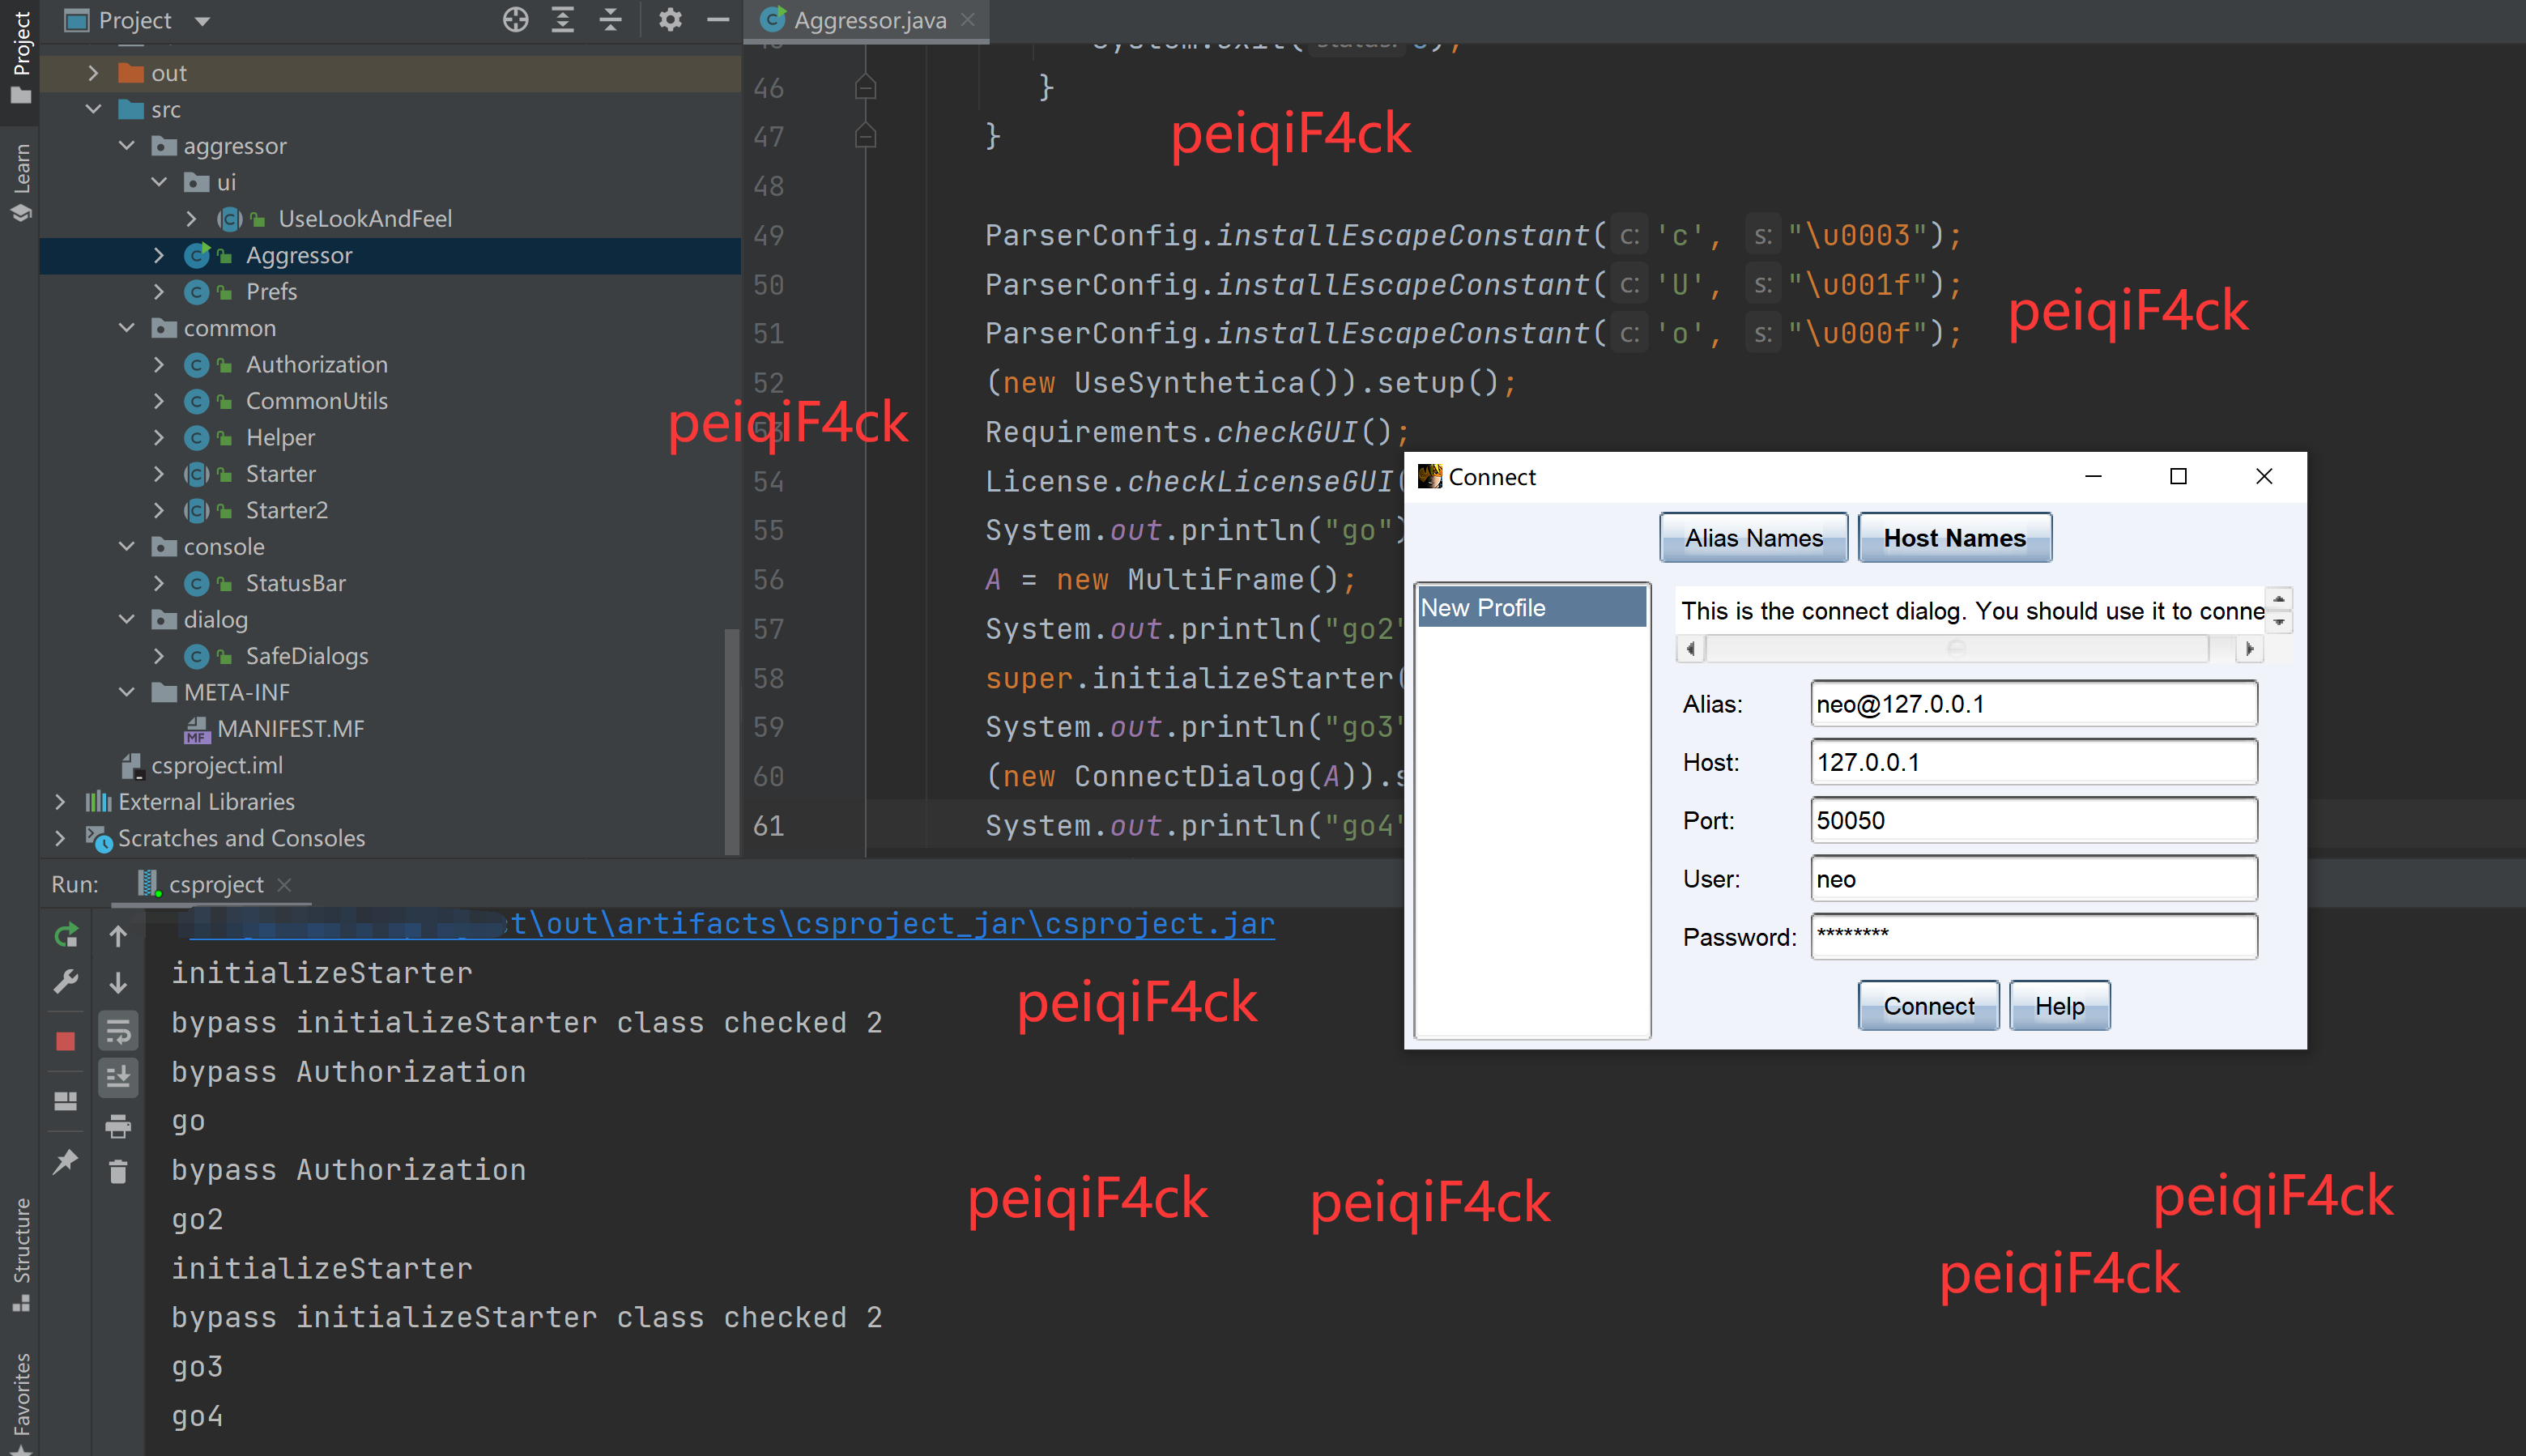Switch to the Aggressor.java editor tab
Viewport: 2526px width, 1456px height.
pyautogui.click(x=869, y=20)
